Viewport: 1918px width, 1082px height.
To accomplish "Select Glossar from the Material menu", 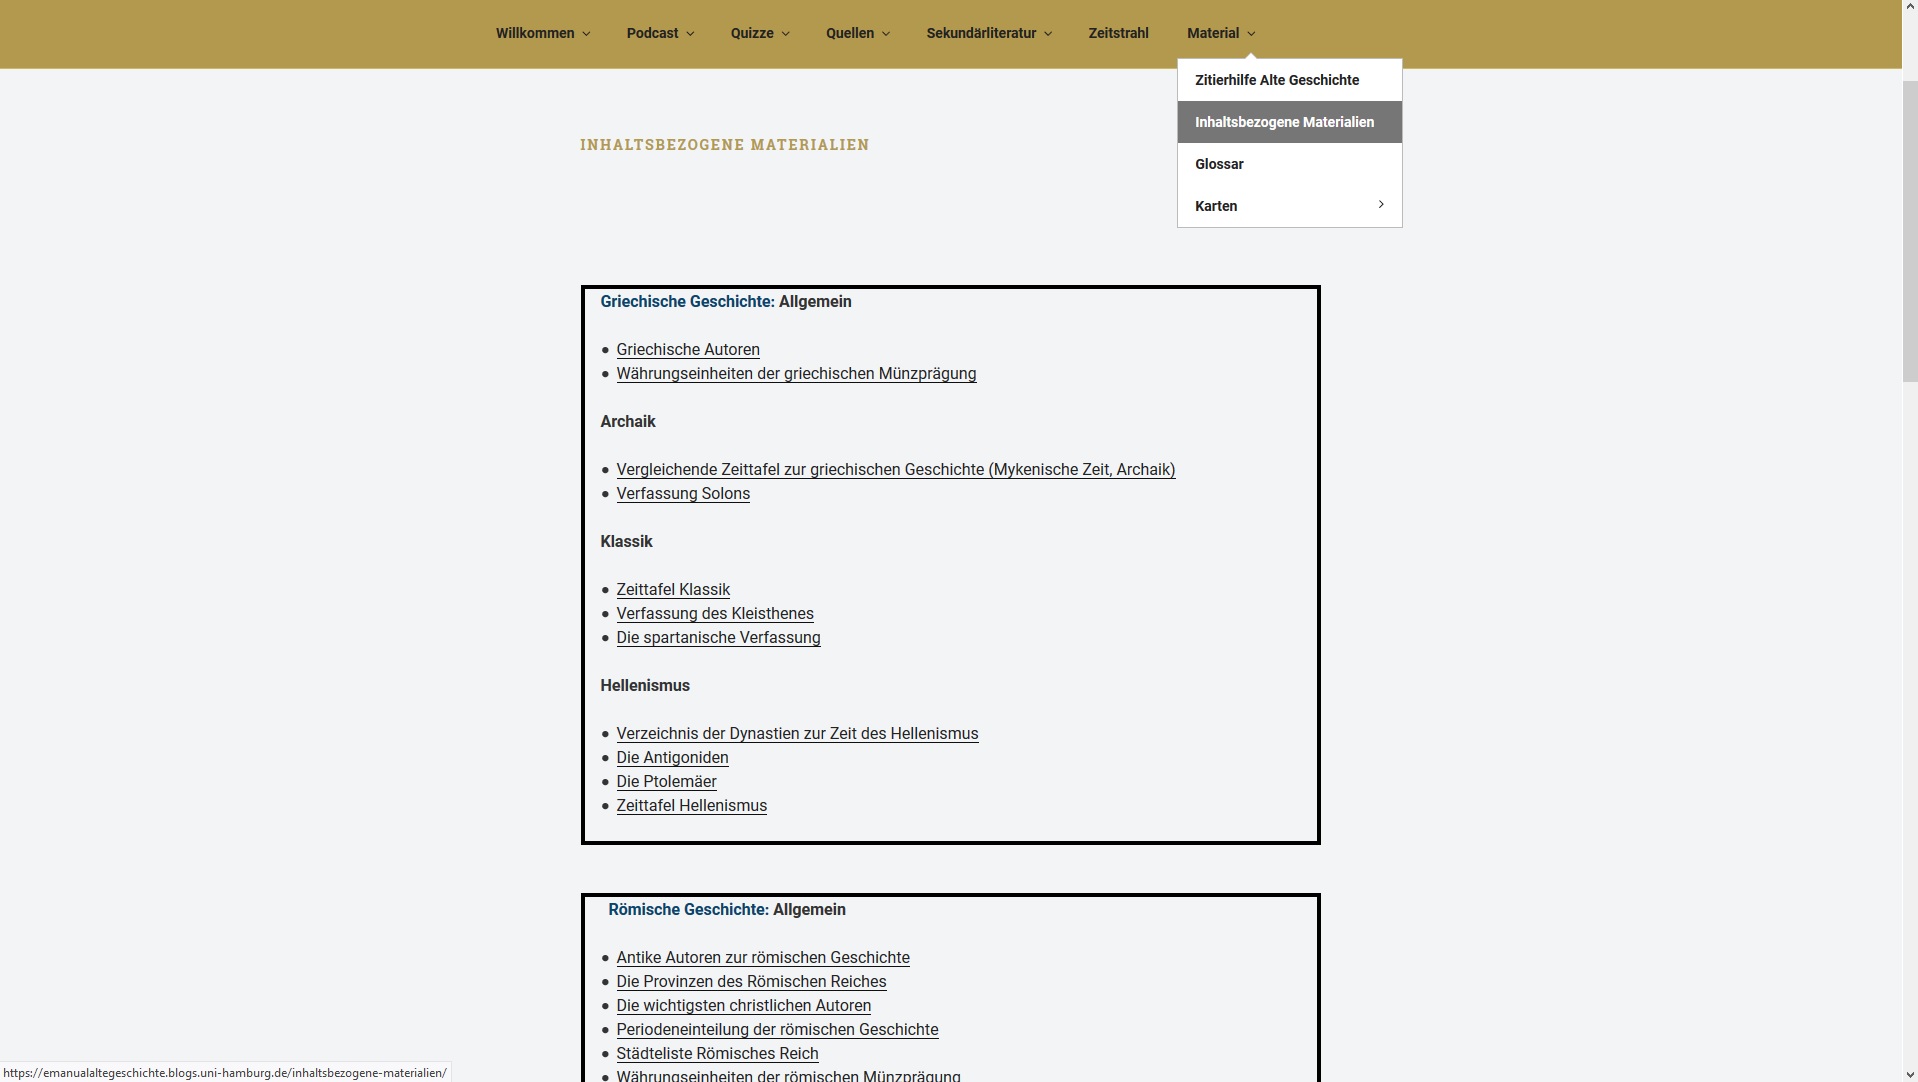I will (x=1219, y=163).
